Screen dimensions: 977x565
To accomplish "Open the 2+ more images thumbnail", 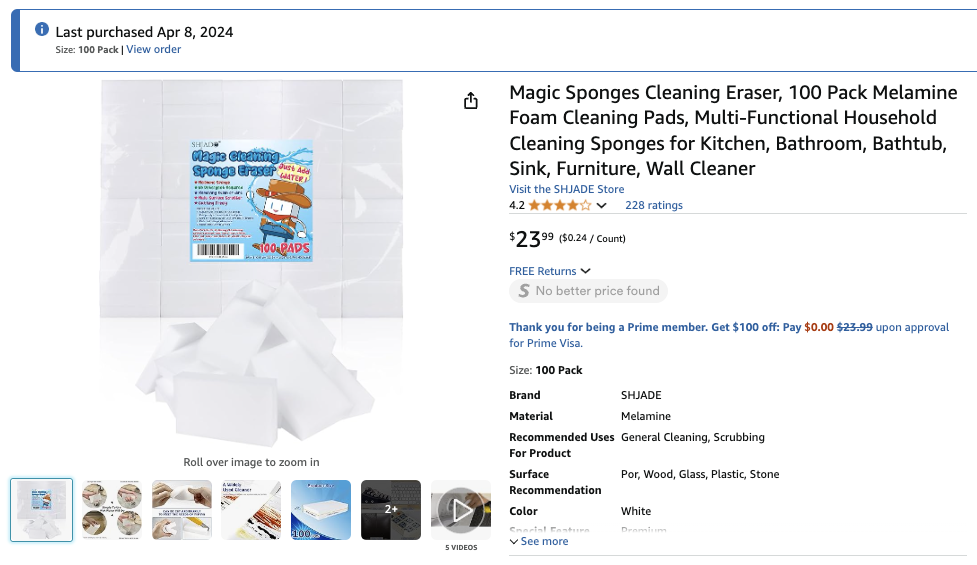I will [391, 510].
